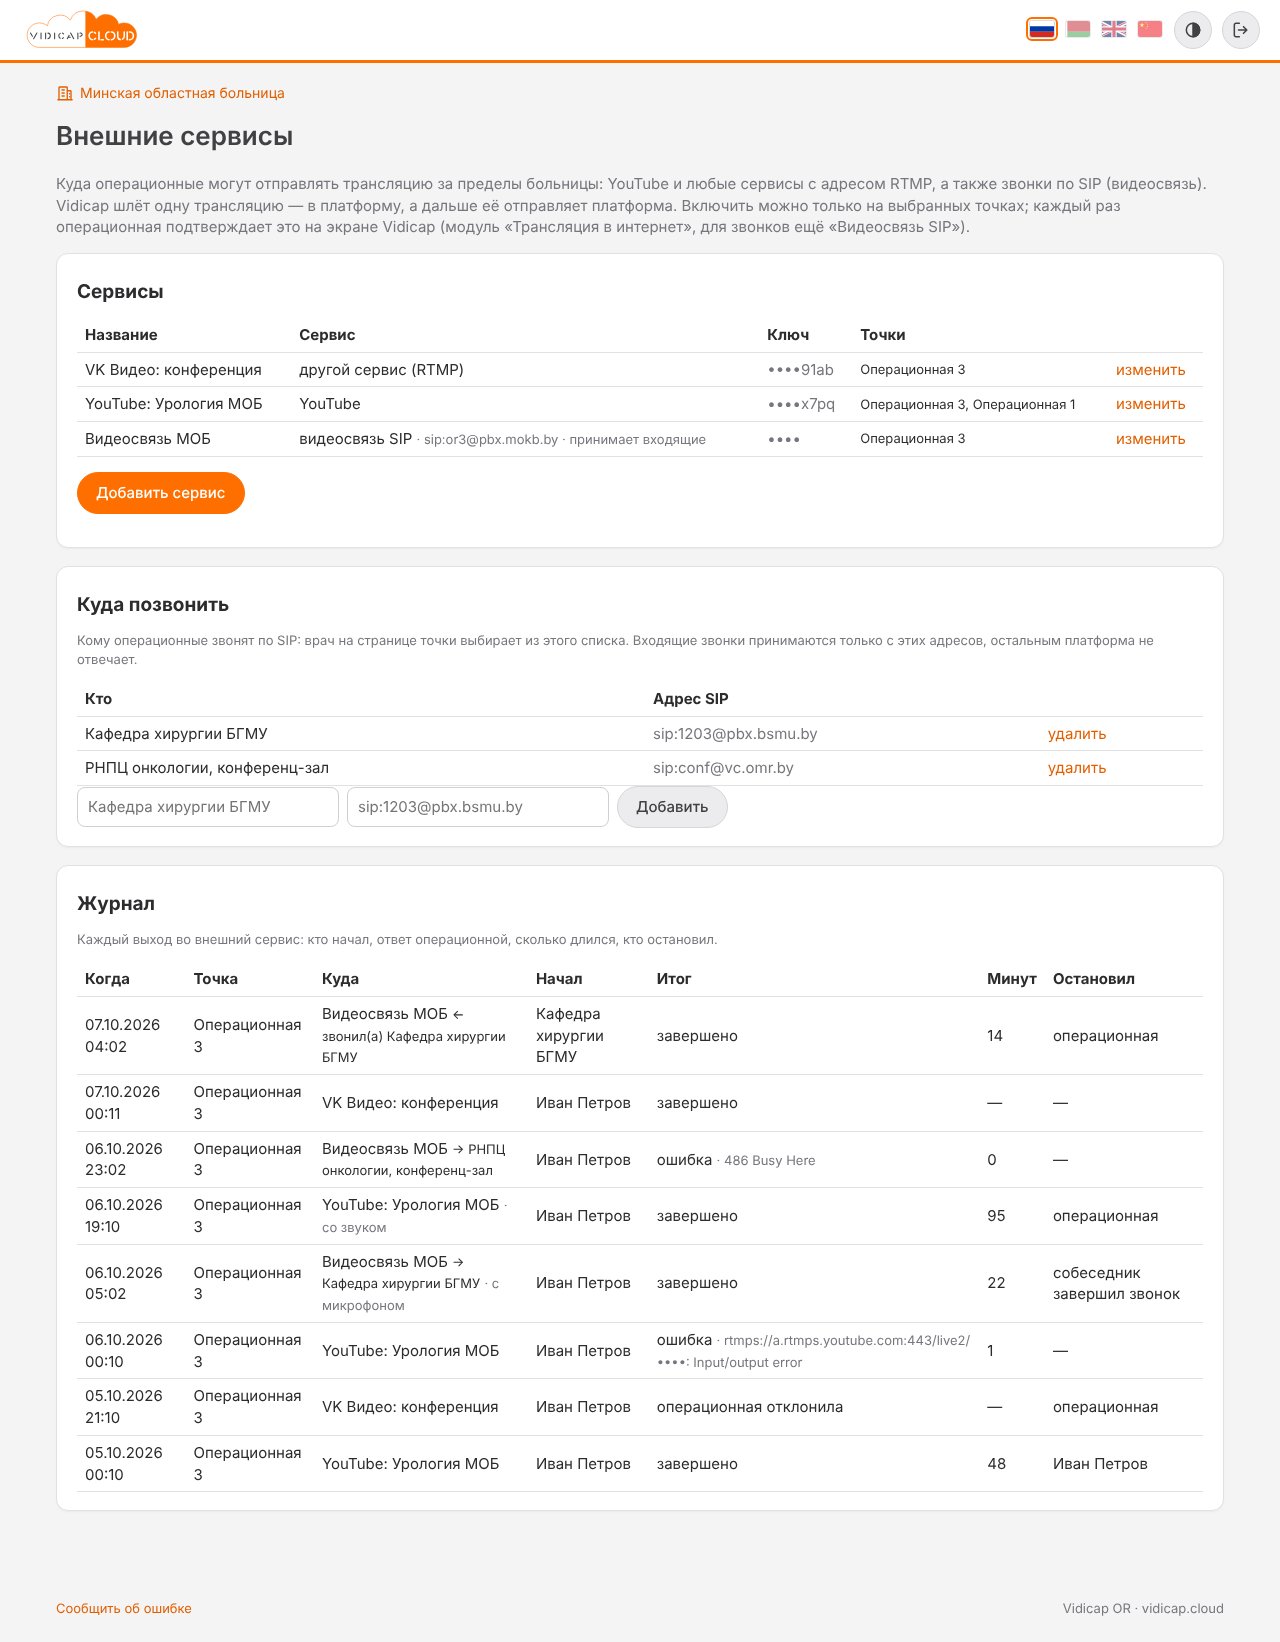Select the masked key ending in 91ab
The height and width of the screenshot is (1642, 1280).
point(801,370)
